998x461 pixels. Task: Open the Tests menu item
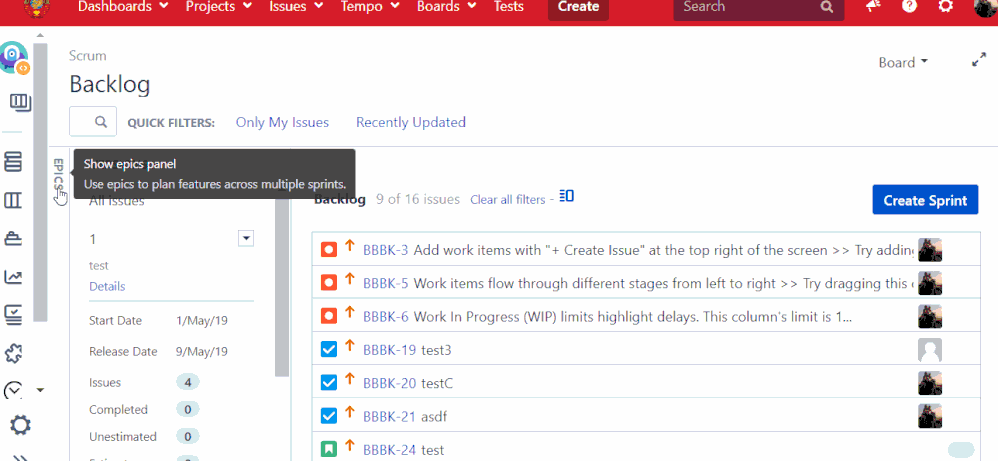point(509,7)
